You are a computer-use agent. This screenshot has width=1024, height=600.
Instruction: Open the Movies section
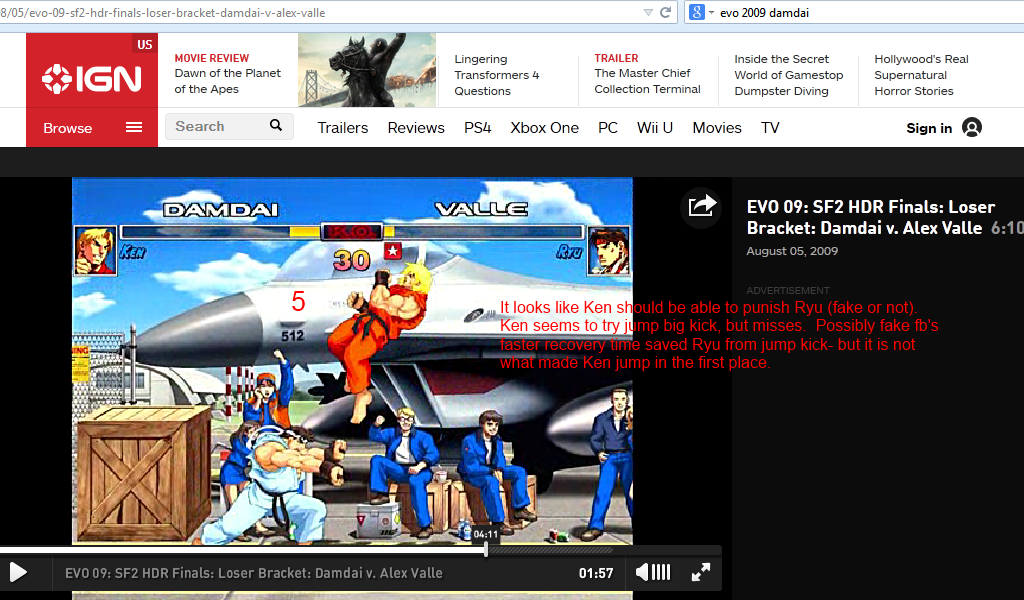[x=717, y=128]
